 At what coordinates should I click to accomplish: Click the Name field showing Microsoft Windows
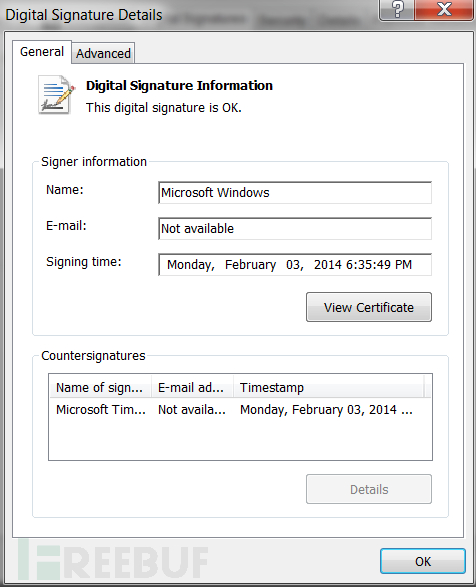point(295,193)
